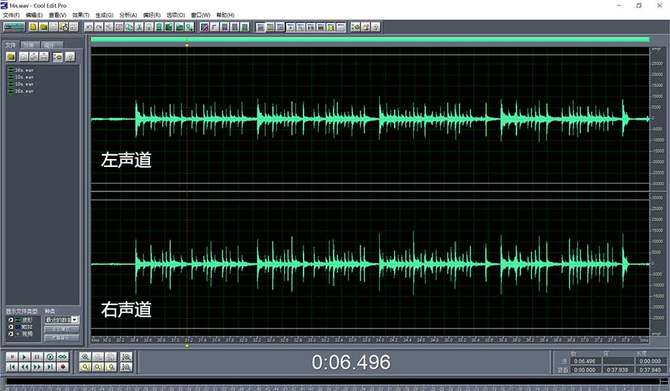The height and width of the screenshot is (391, 670).
Task: Pause playback in the transport controls
Action: pos(38,357)
